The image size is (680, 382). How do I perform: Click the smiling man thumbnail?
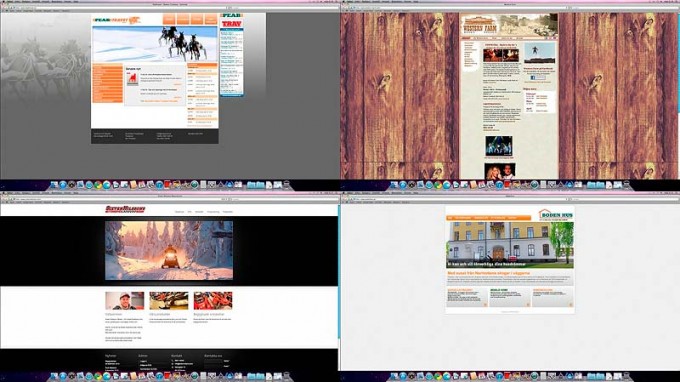coord(124,300)
